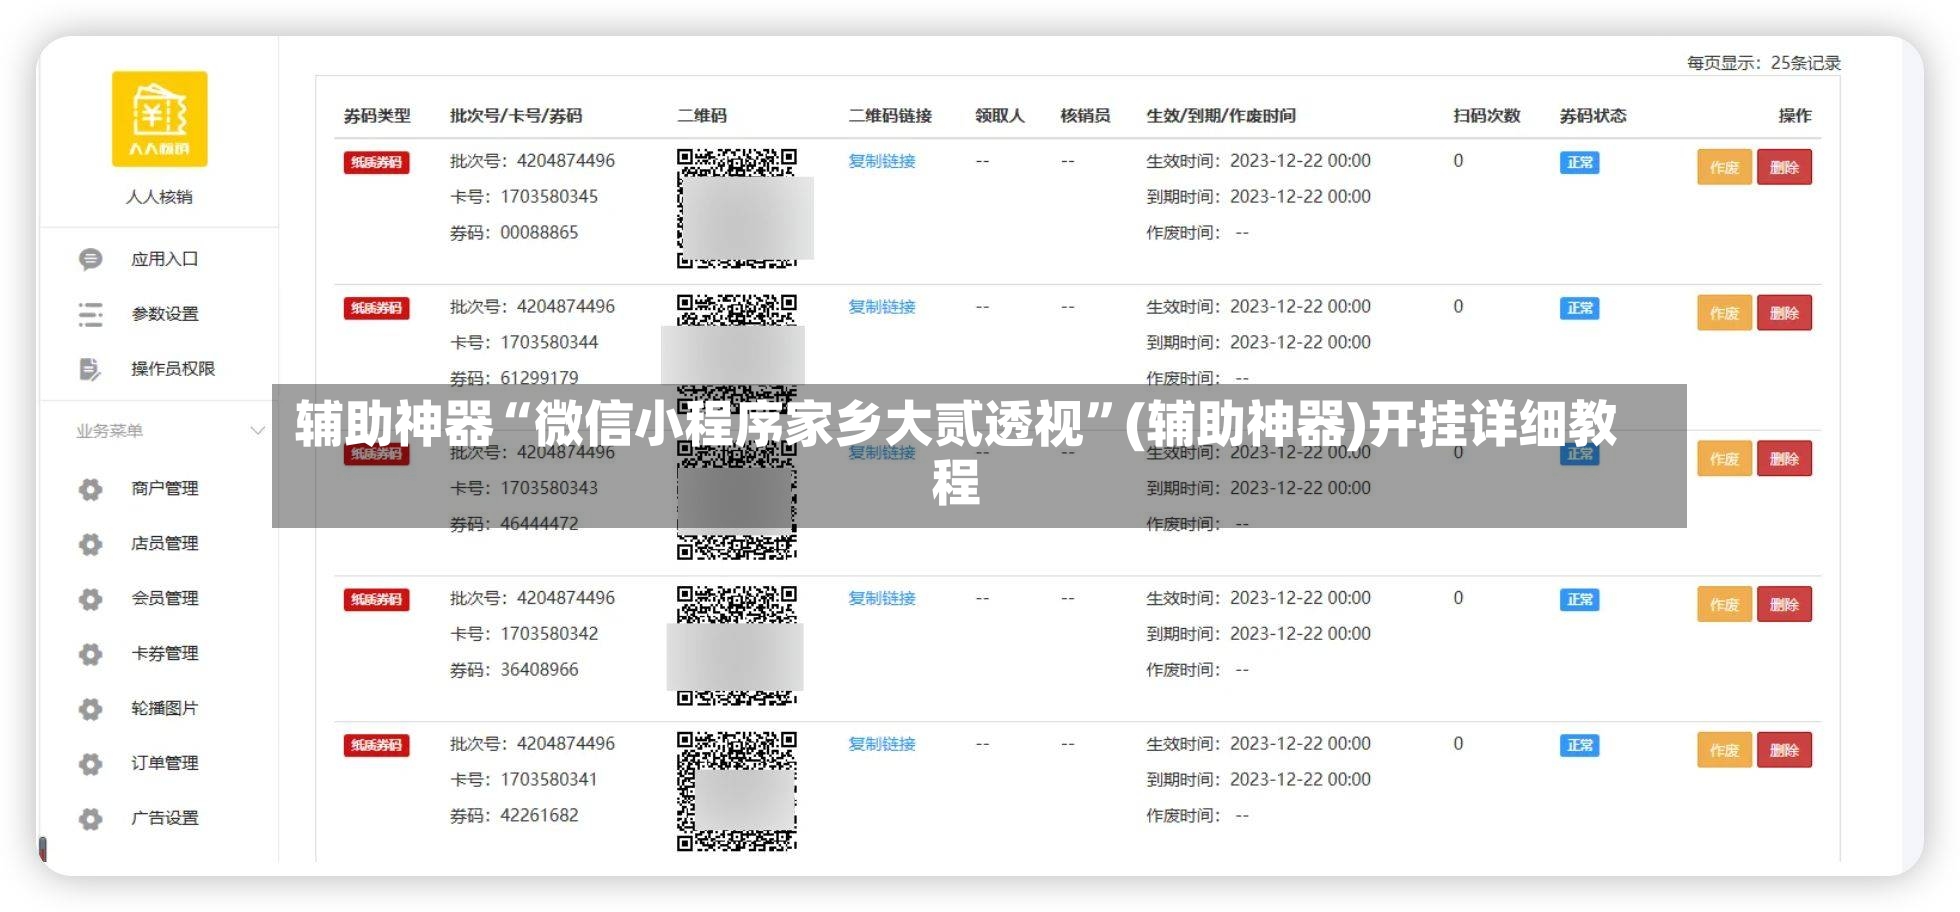This screenshot has height=912, width=1960.
Task: Open 应用入口 chat bubble icon
Action: coord(90,260)
